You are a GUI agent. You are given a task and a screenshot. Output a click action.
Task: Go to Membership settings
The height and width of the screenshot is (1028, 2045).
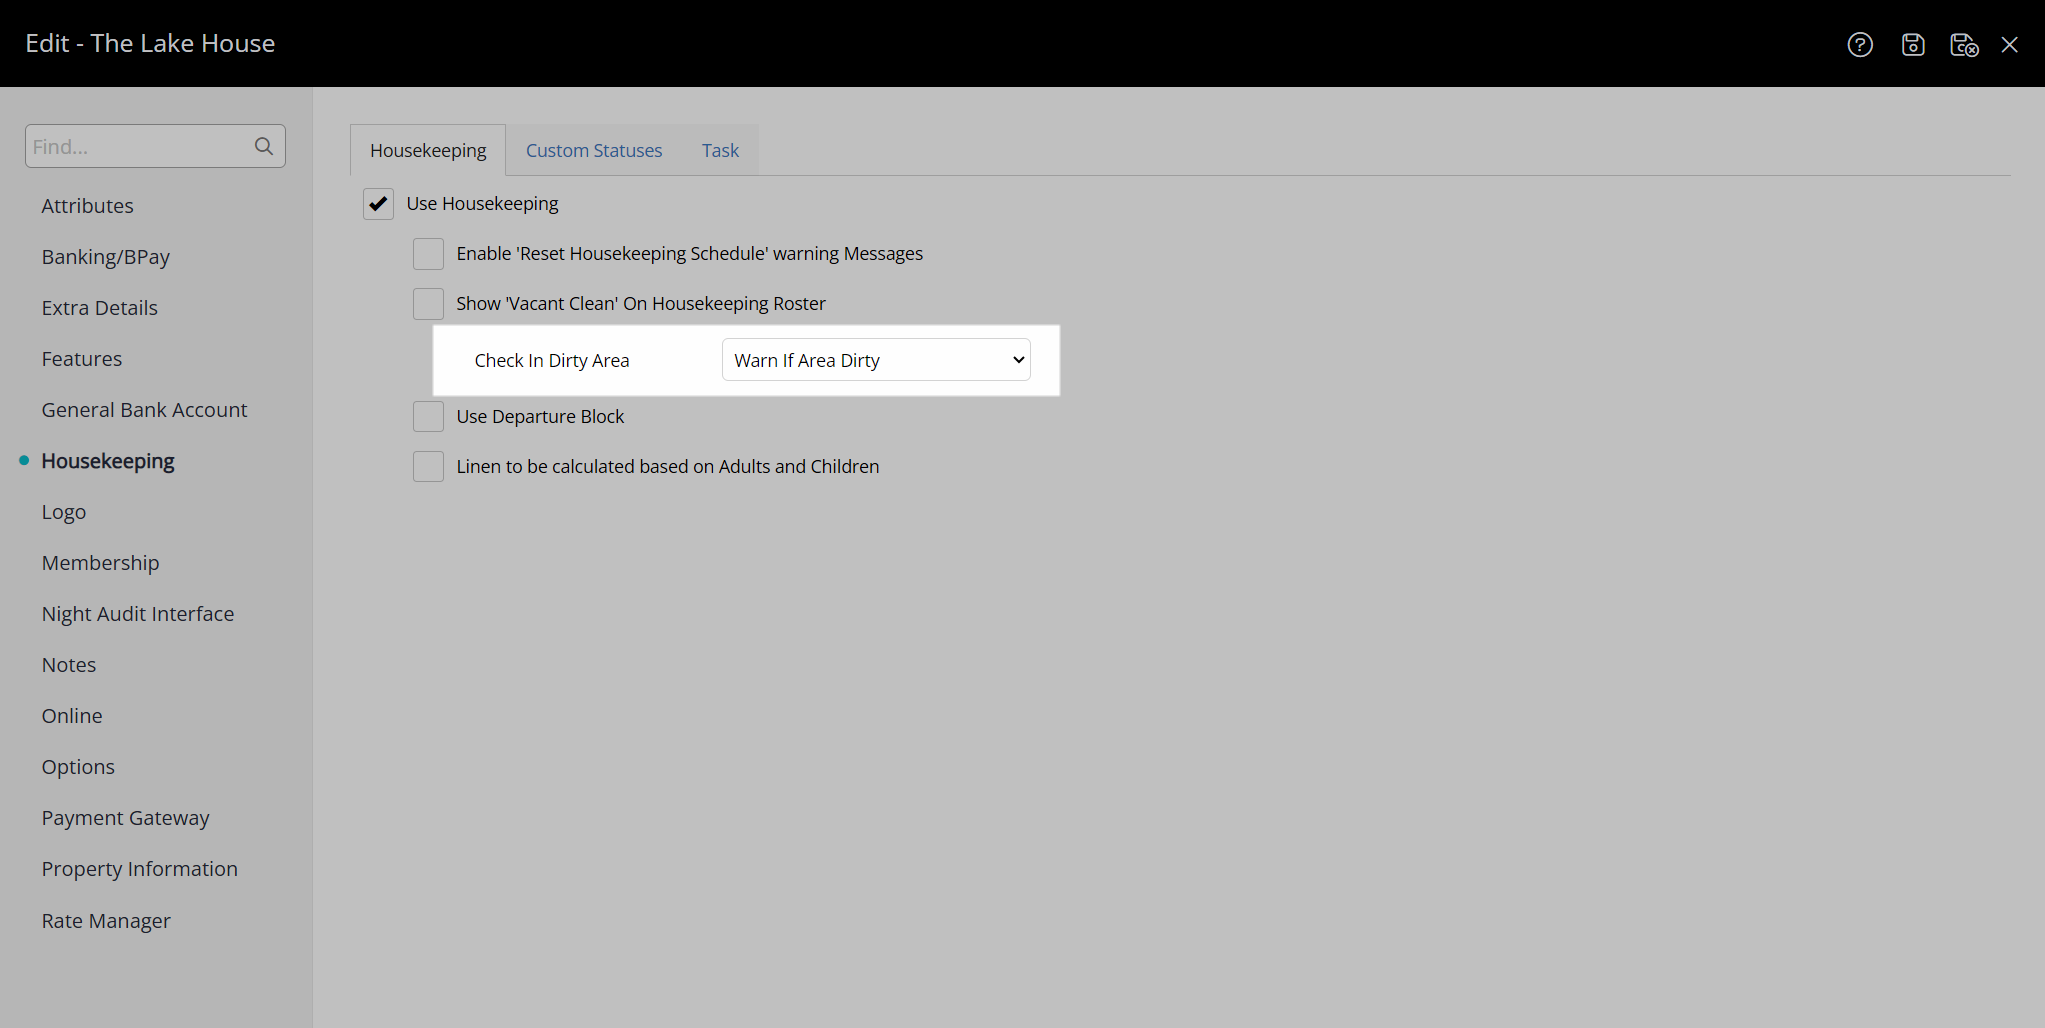[x=100, y=563]
